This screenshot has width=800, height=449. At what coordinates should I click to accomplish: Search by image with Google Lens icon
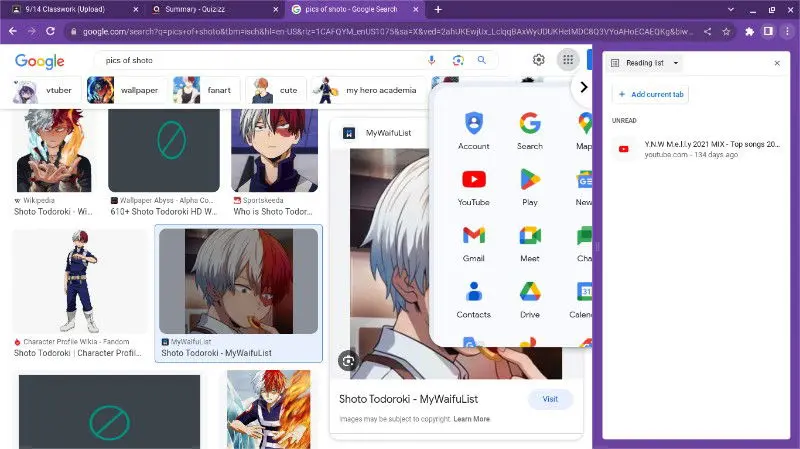tap(458, 60)
